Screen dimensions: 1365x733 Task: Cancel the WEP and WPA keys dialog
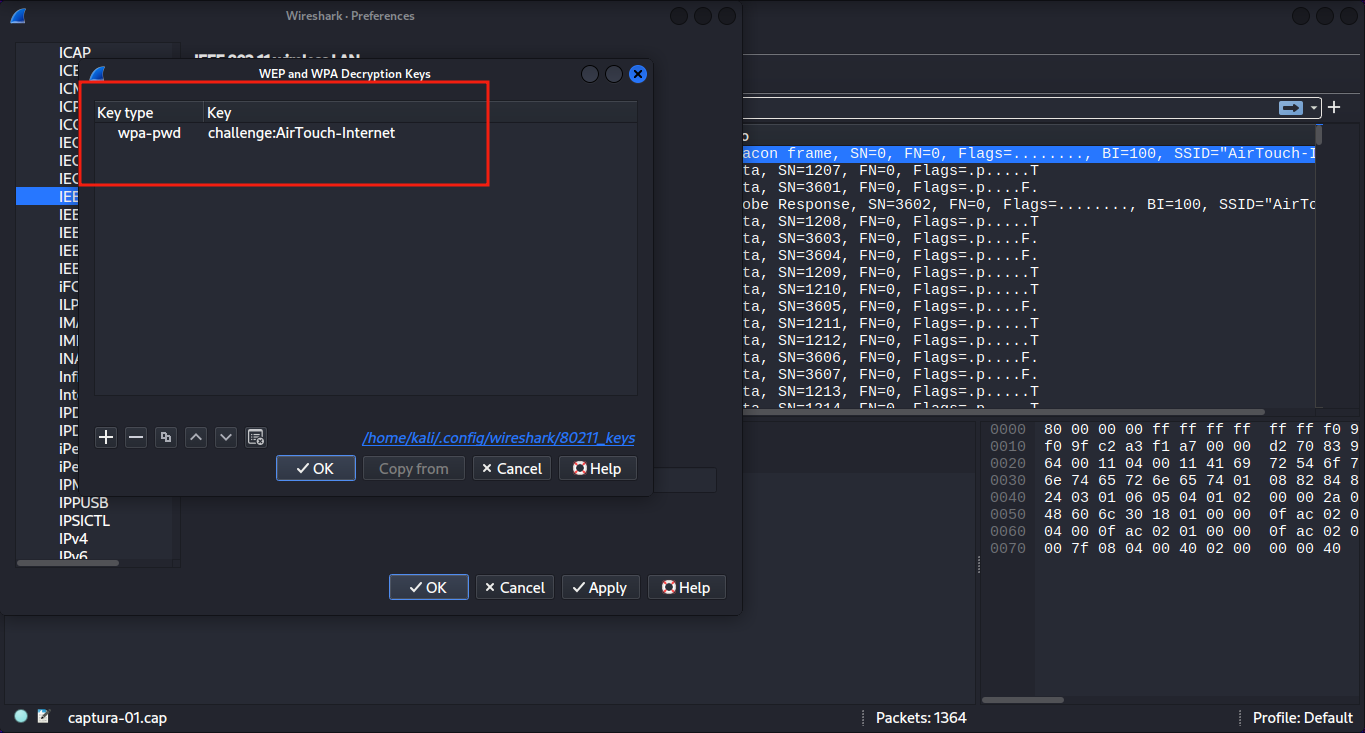click(511, 468)
